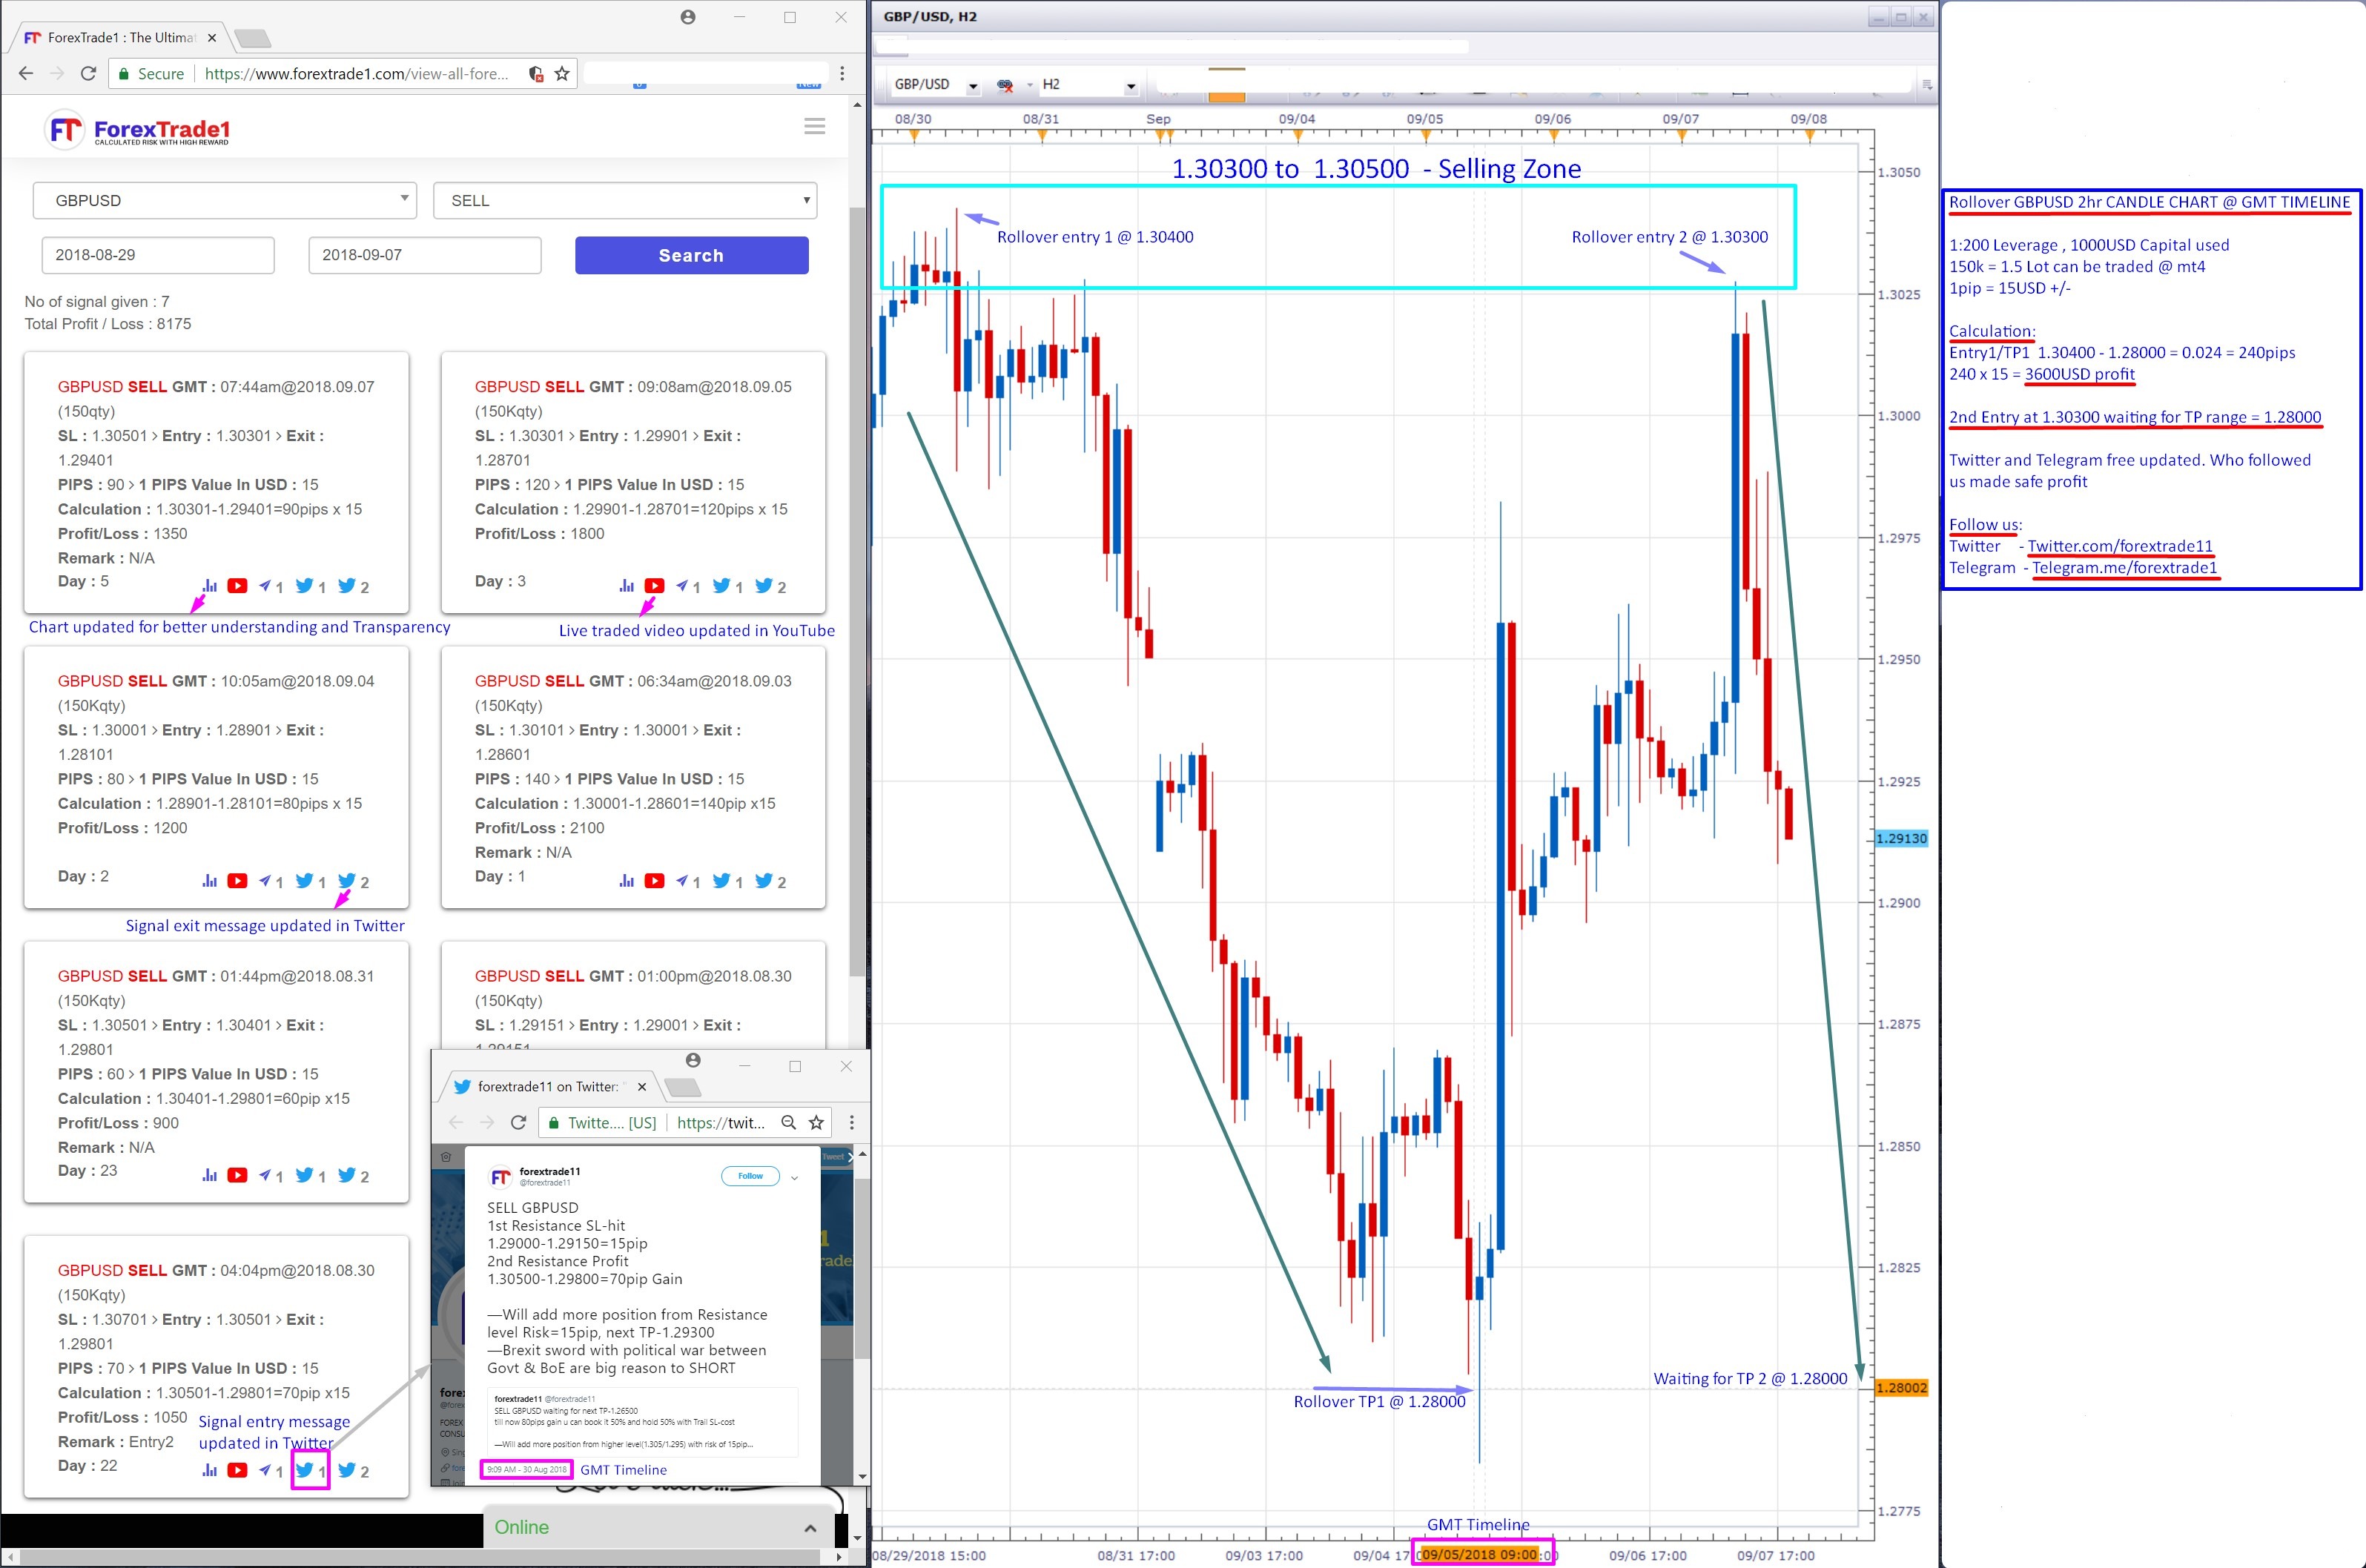
Task: Open chart icon in the 2018.09.05 card
Action: point(627,586)
